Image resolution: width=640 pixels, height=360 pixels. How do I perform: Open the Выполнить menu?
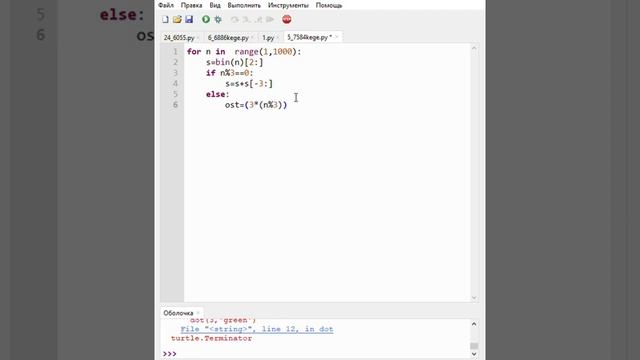coord(244,5)
